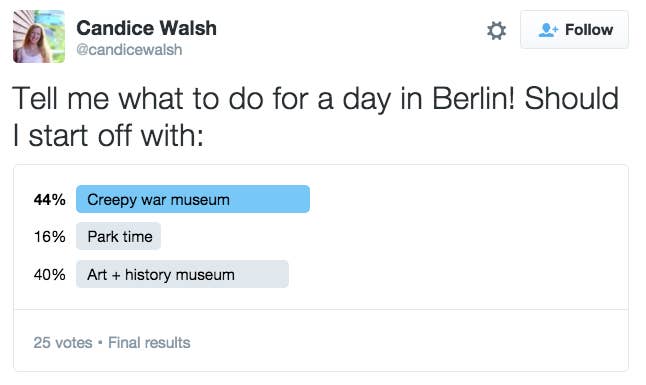This screenshot has height=385, width=646.
Task: Click the 44% result label
Action: (x=49, y=200)
